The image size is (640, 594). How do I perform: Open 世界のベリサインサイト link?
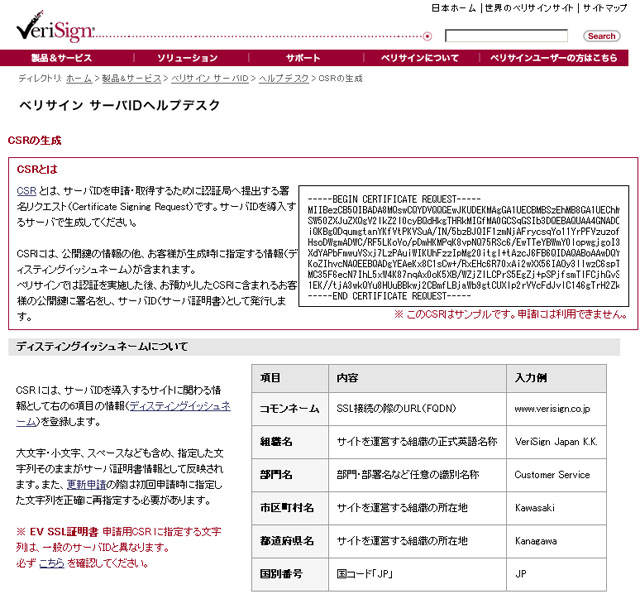click(x=529, y=8)
